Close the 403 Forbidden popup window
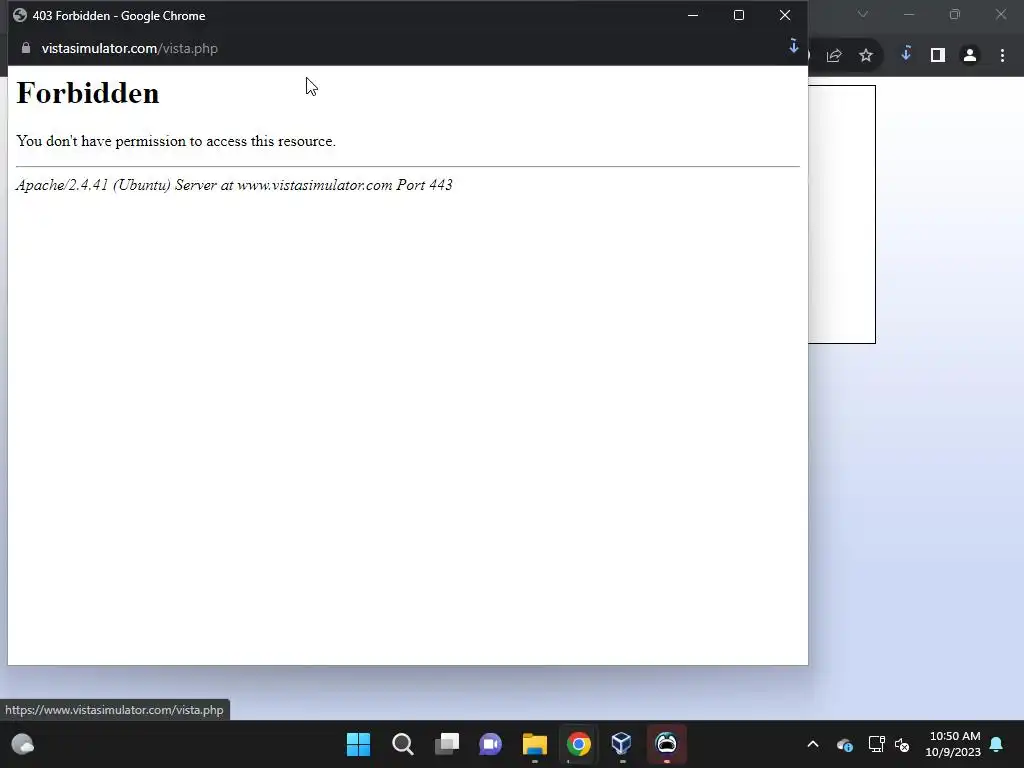This screenshot has width=1024, height=768. [785, 15]
